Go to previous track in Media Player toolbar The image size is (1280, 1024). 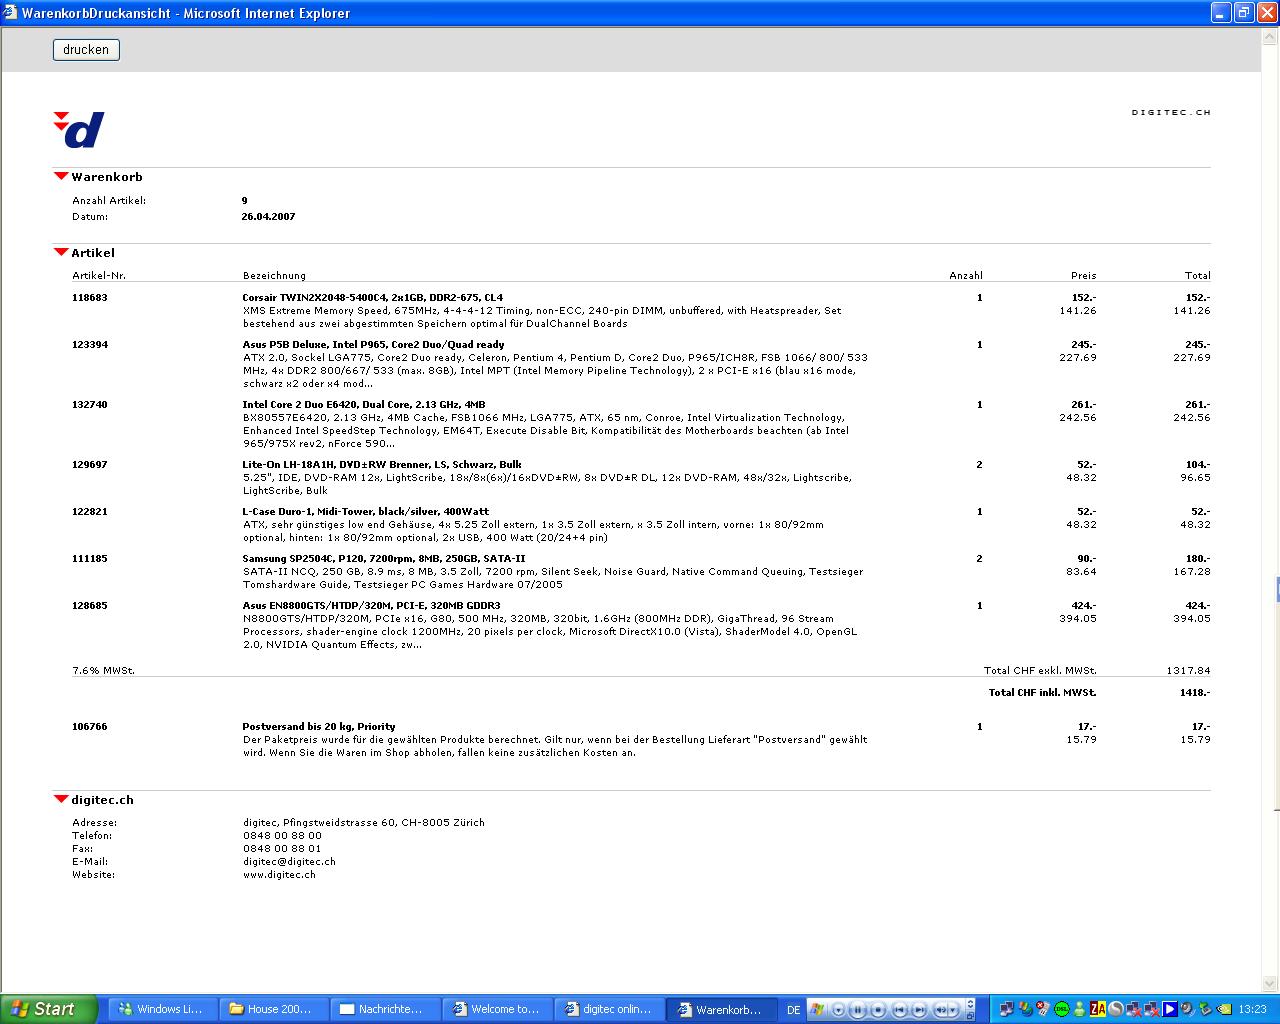pyautogui.click(x=899, y=1010)
